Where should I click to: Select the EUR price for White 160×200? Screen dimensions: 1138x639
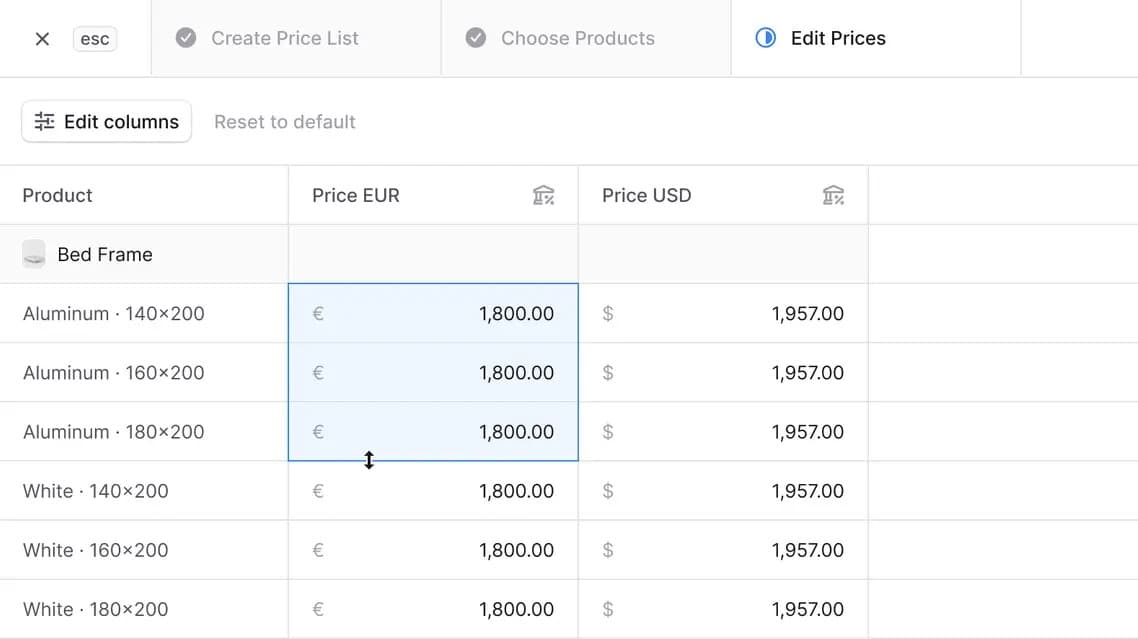(433, 549)
